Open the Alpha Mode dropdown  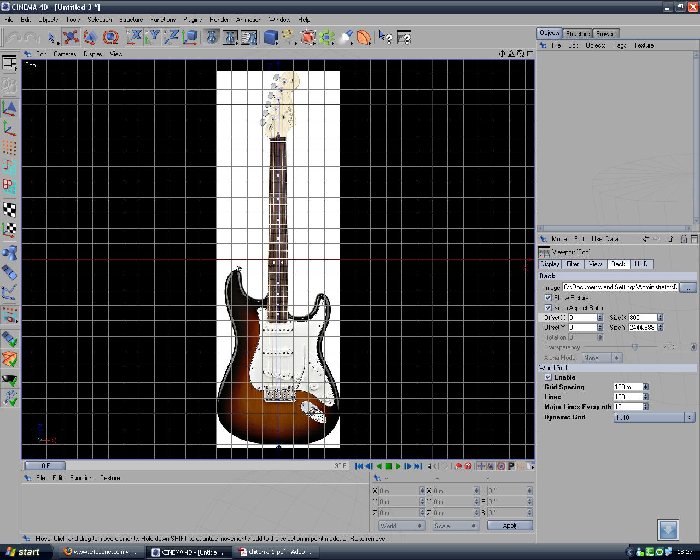pyautogui.click(x=601, y=358)
